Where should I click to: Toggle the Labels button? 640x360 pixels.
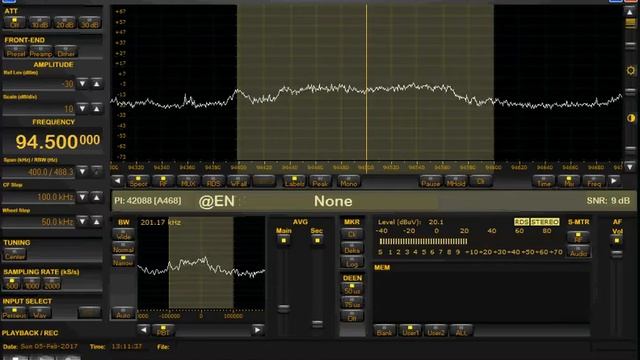[294, 182]
